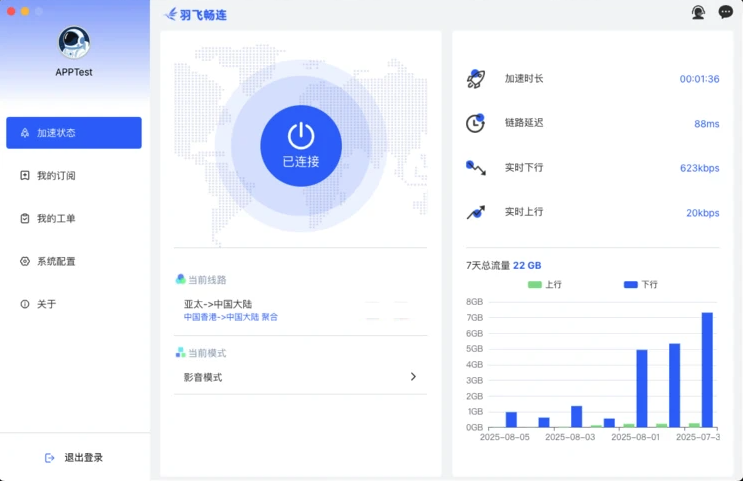Toggle 上行 series in chart legend

click(x=545, y=285)
